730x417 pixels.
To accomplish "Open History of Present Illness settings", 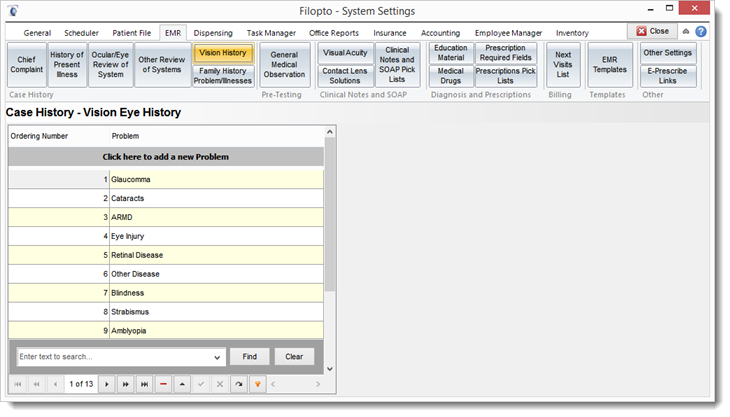I will [67, 65].
